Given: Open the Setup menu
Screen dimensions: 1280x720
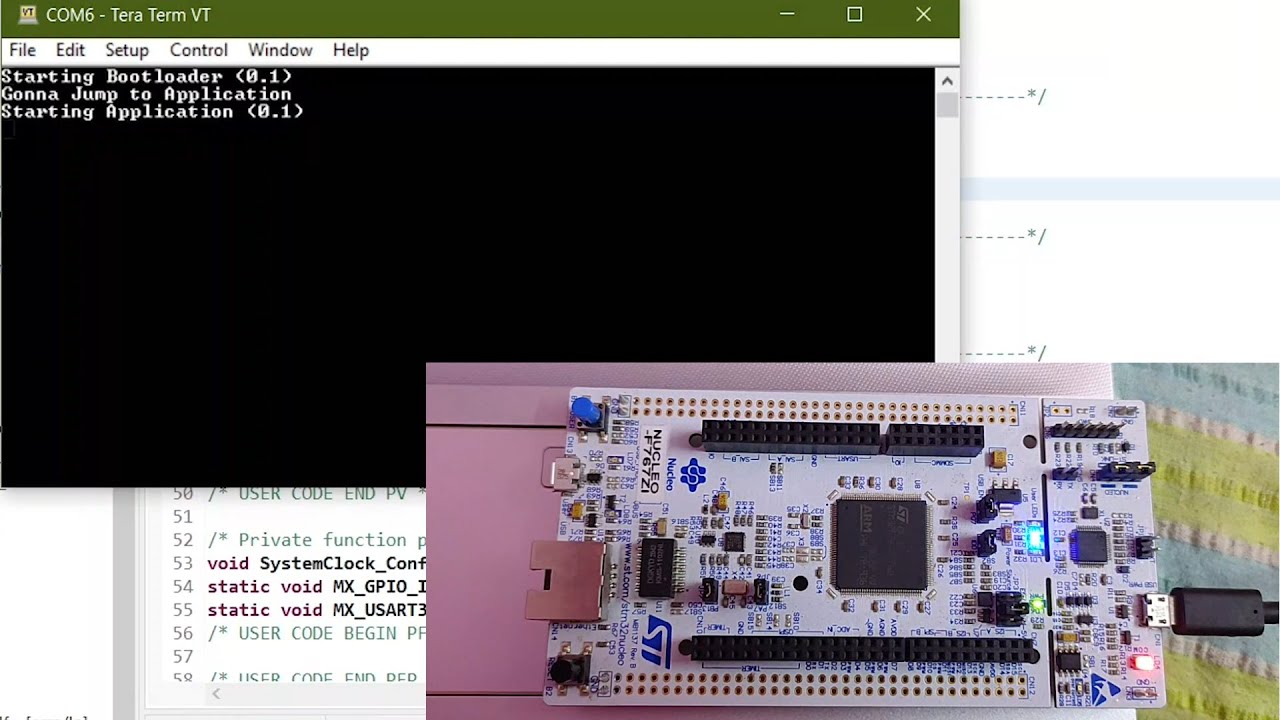Looking at the screenshot, I should coord(127,50).
